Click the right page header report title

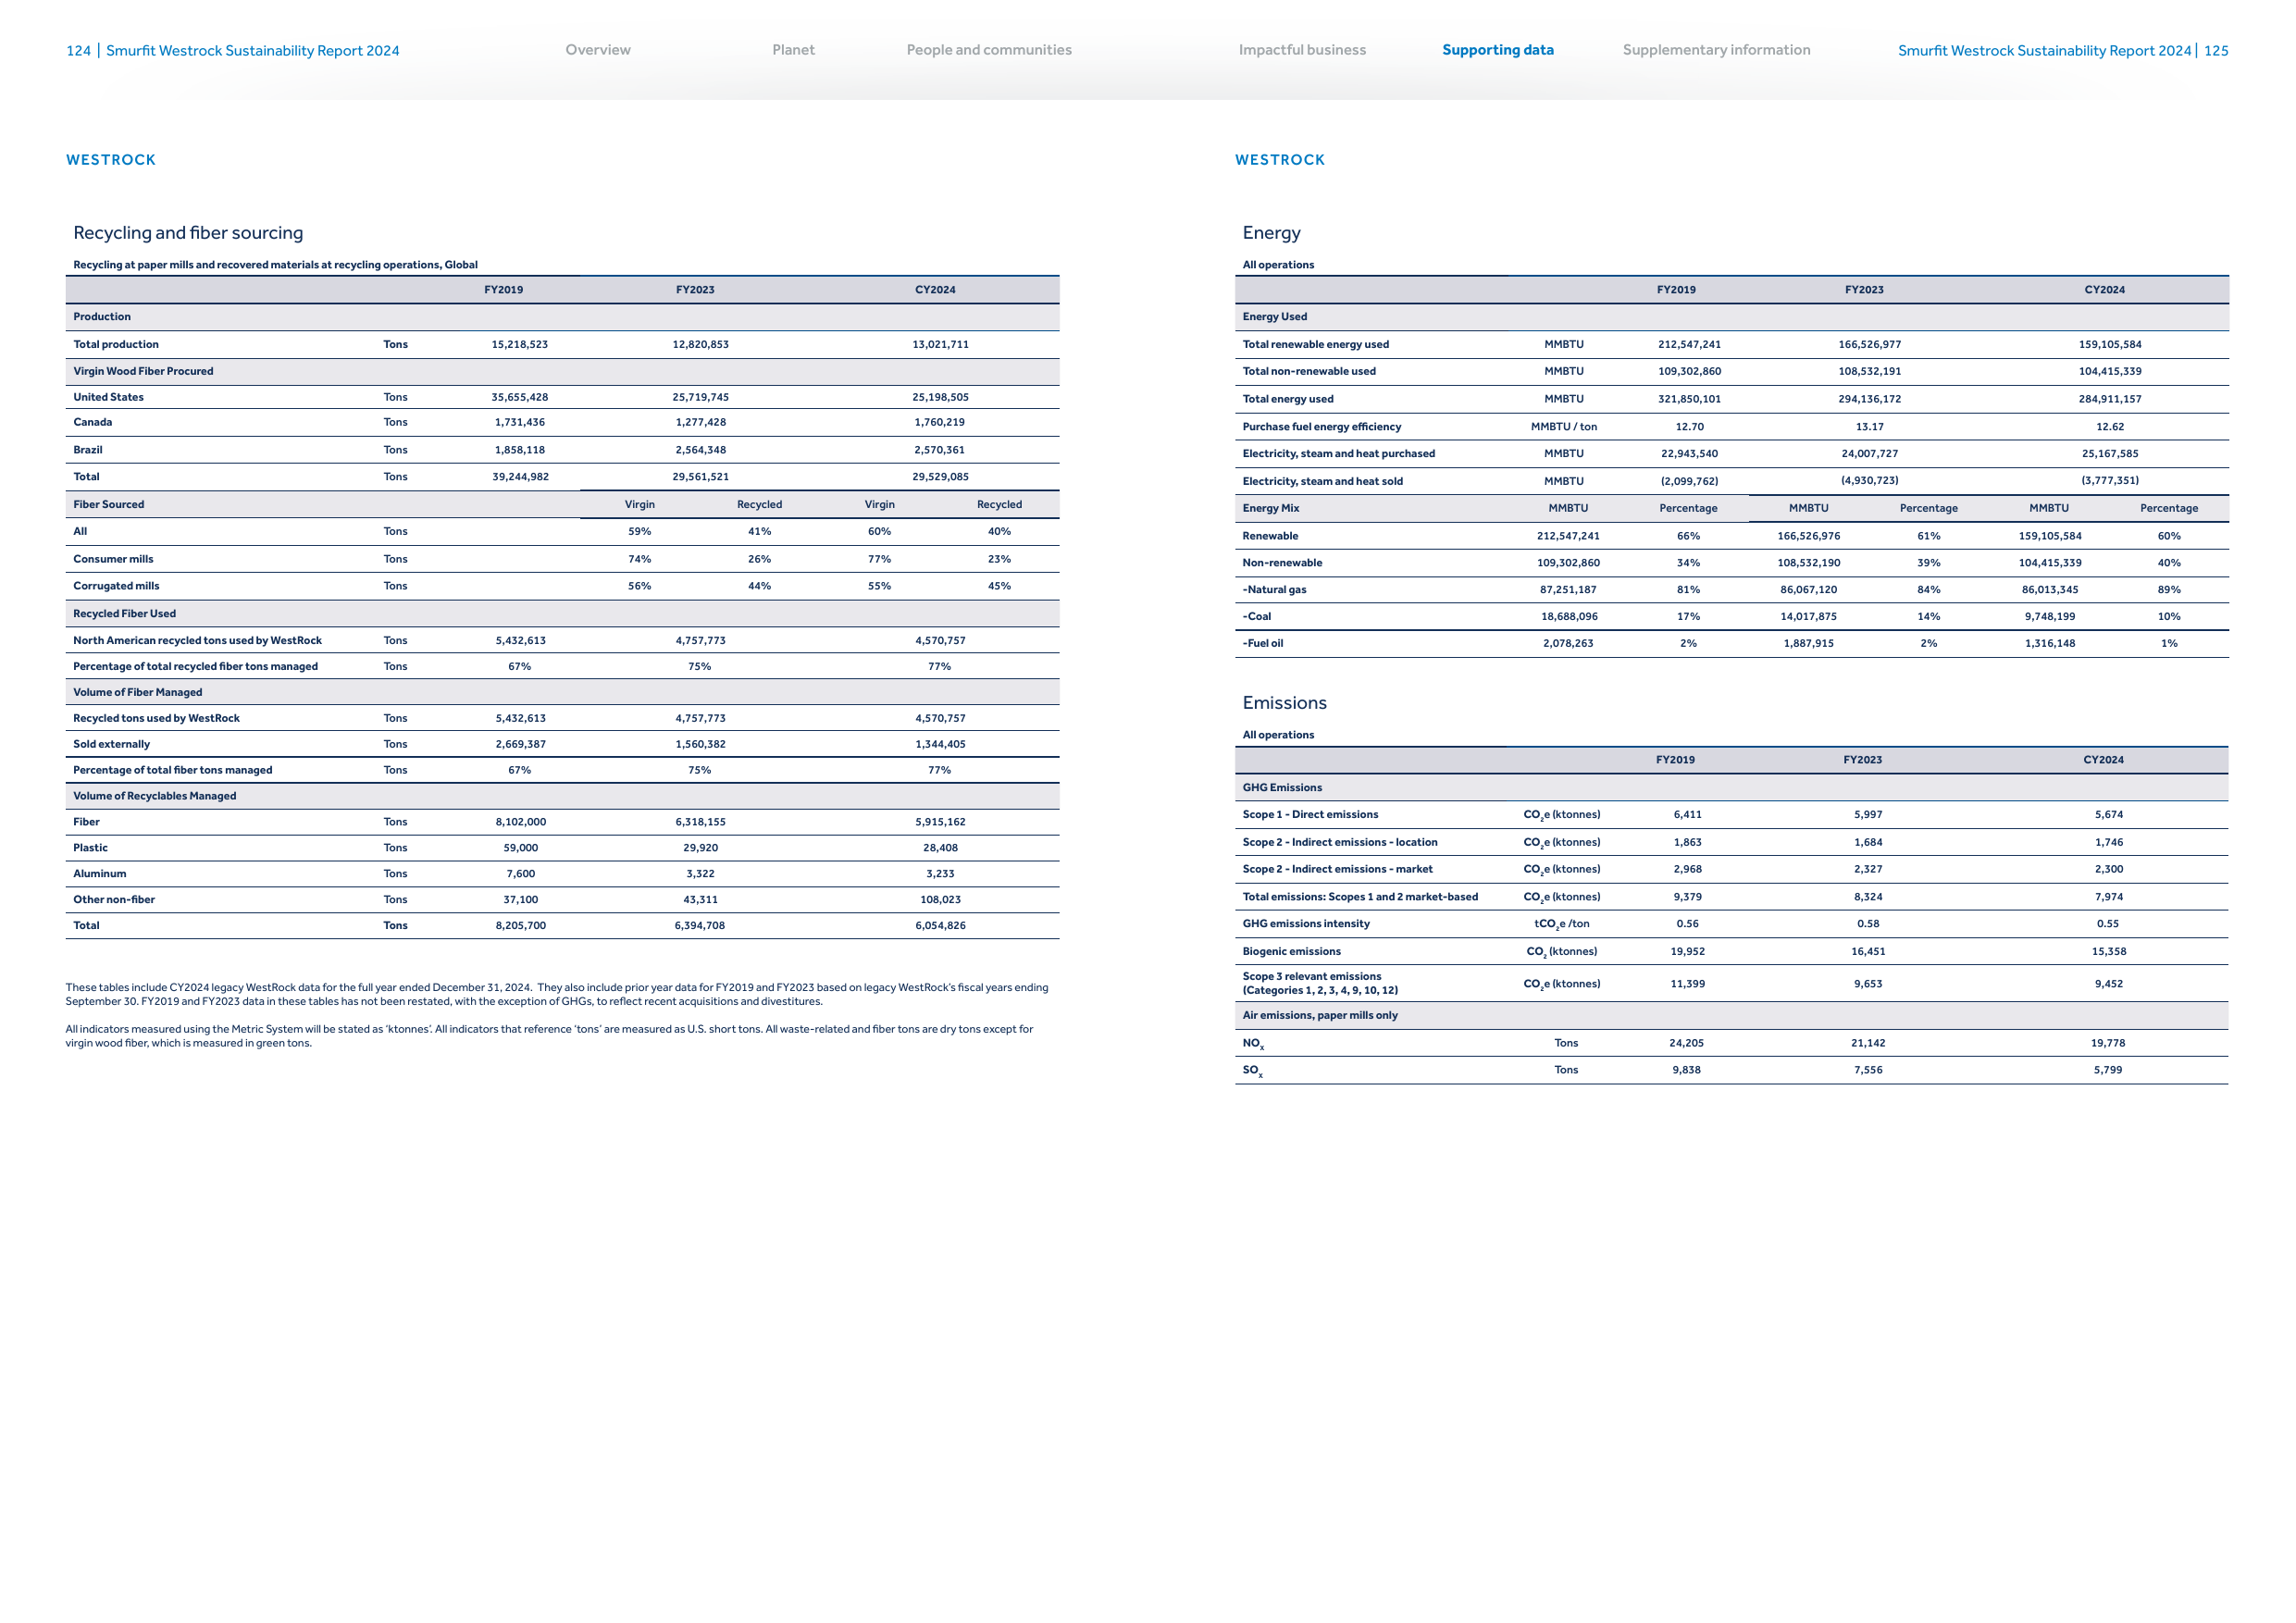(x=2044, y=51)
